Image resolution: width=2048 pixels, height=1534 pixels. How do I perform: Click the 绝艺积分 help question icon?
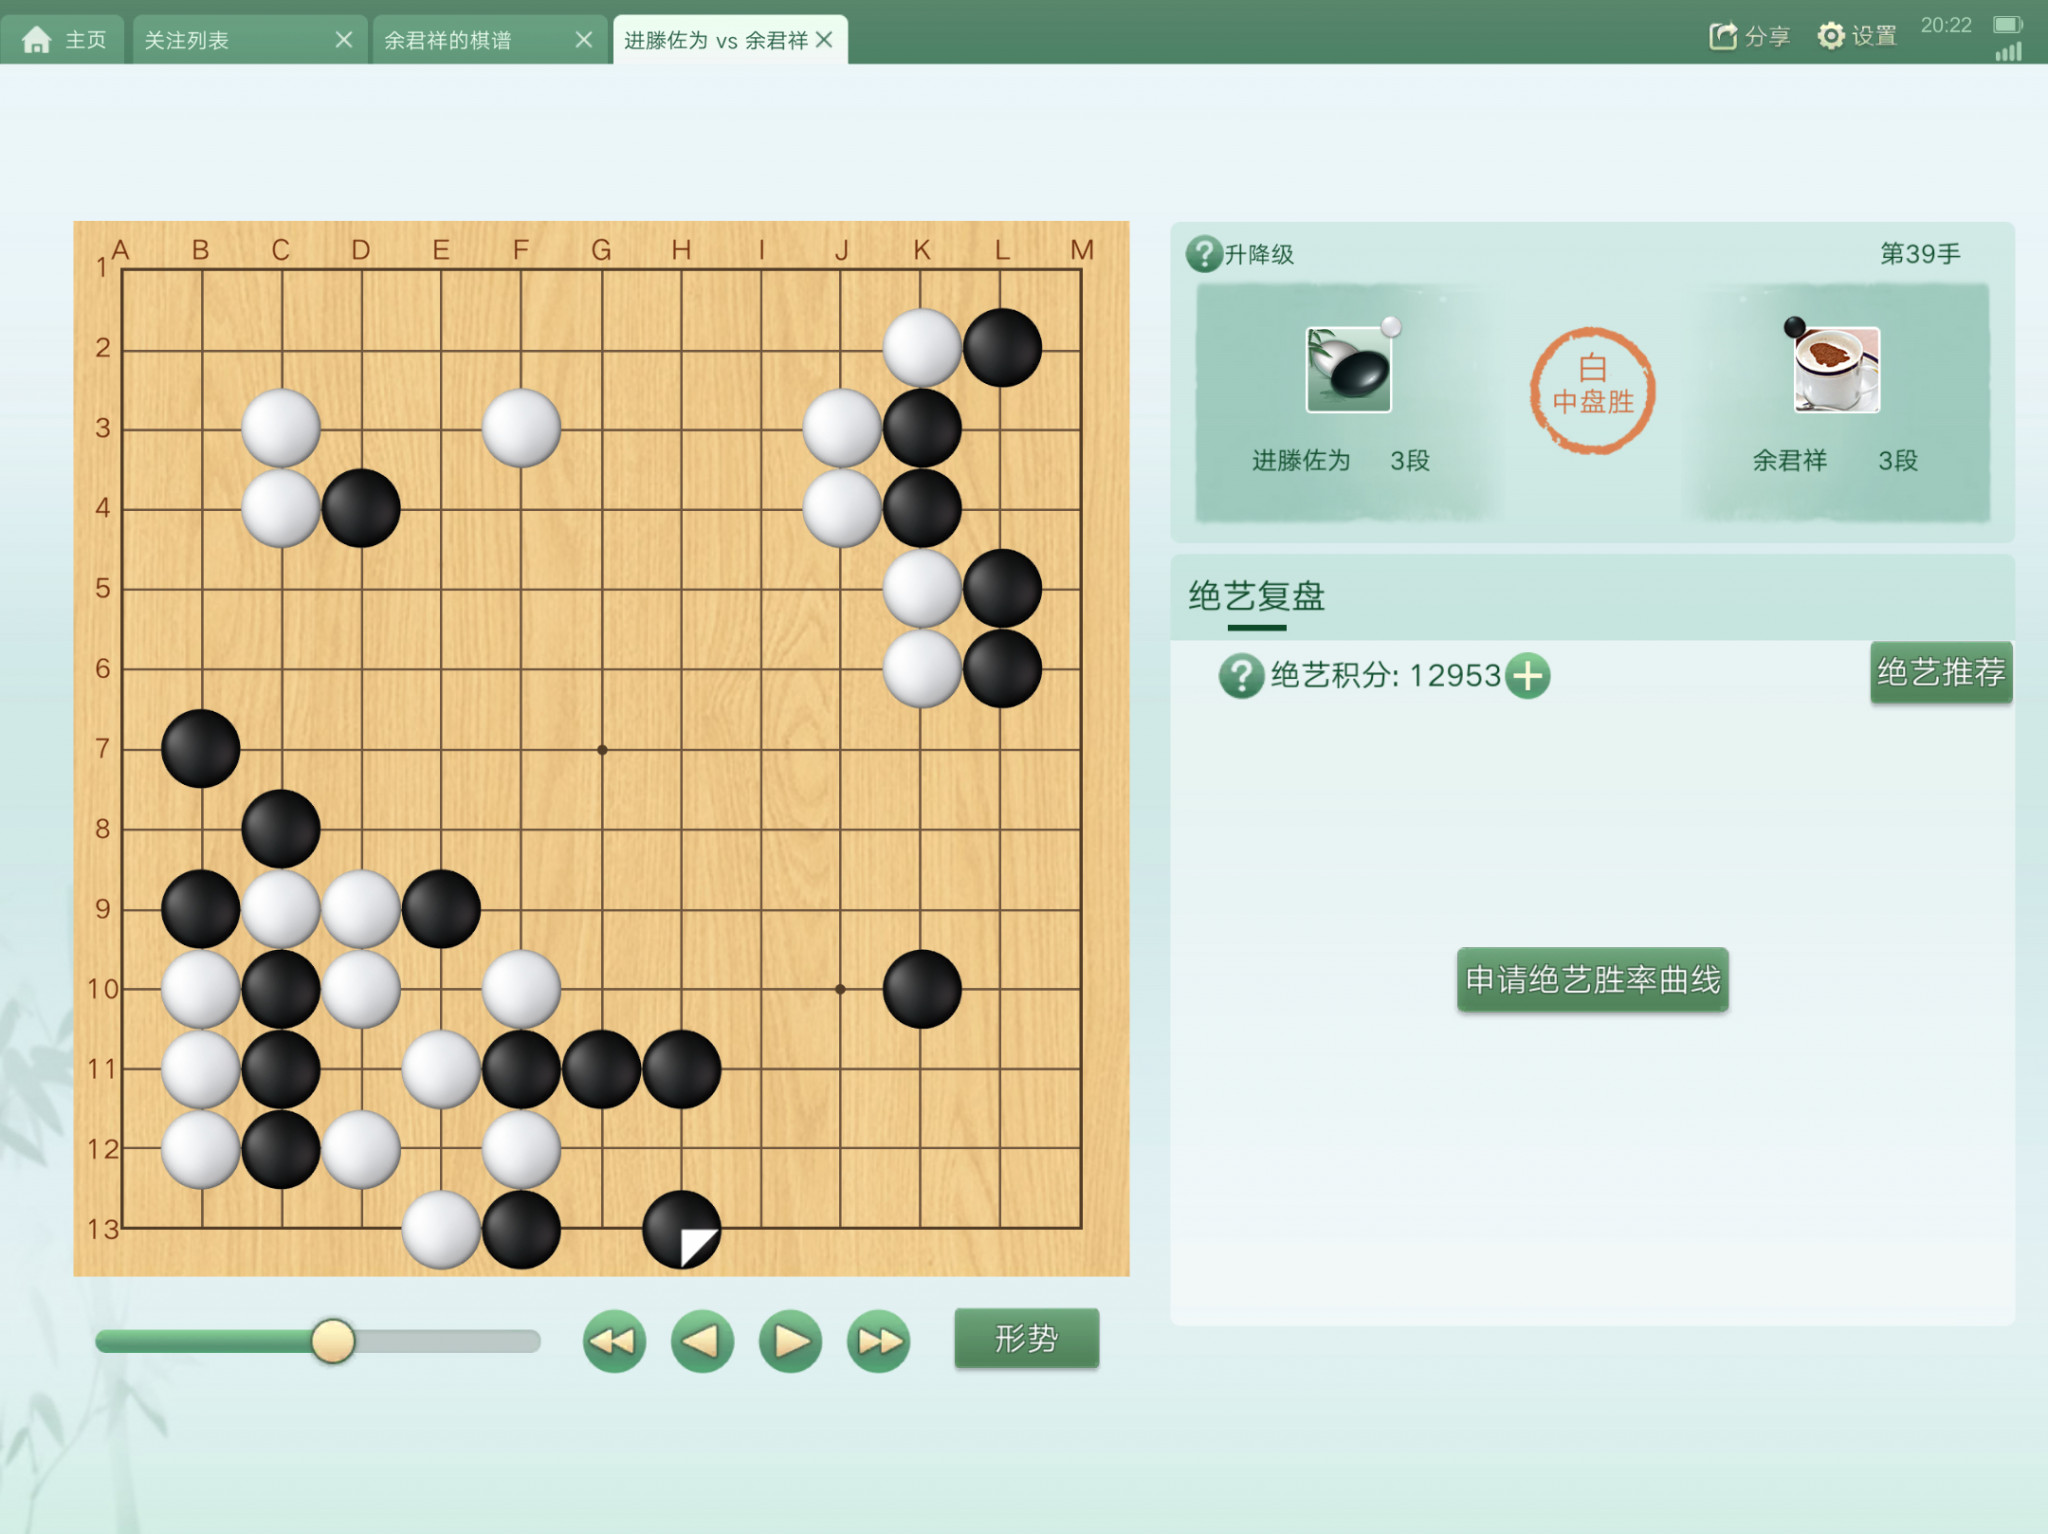click(x=1241, y=676)
